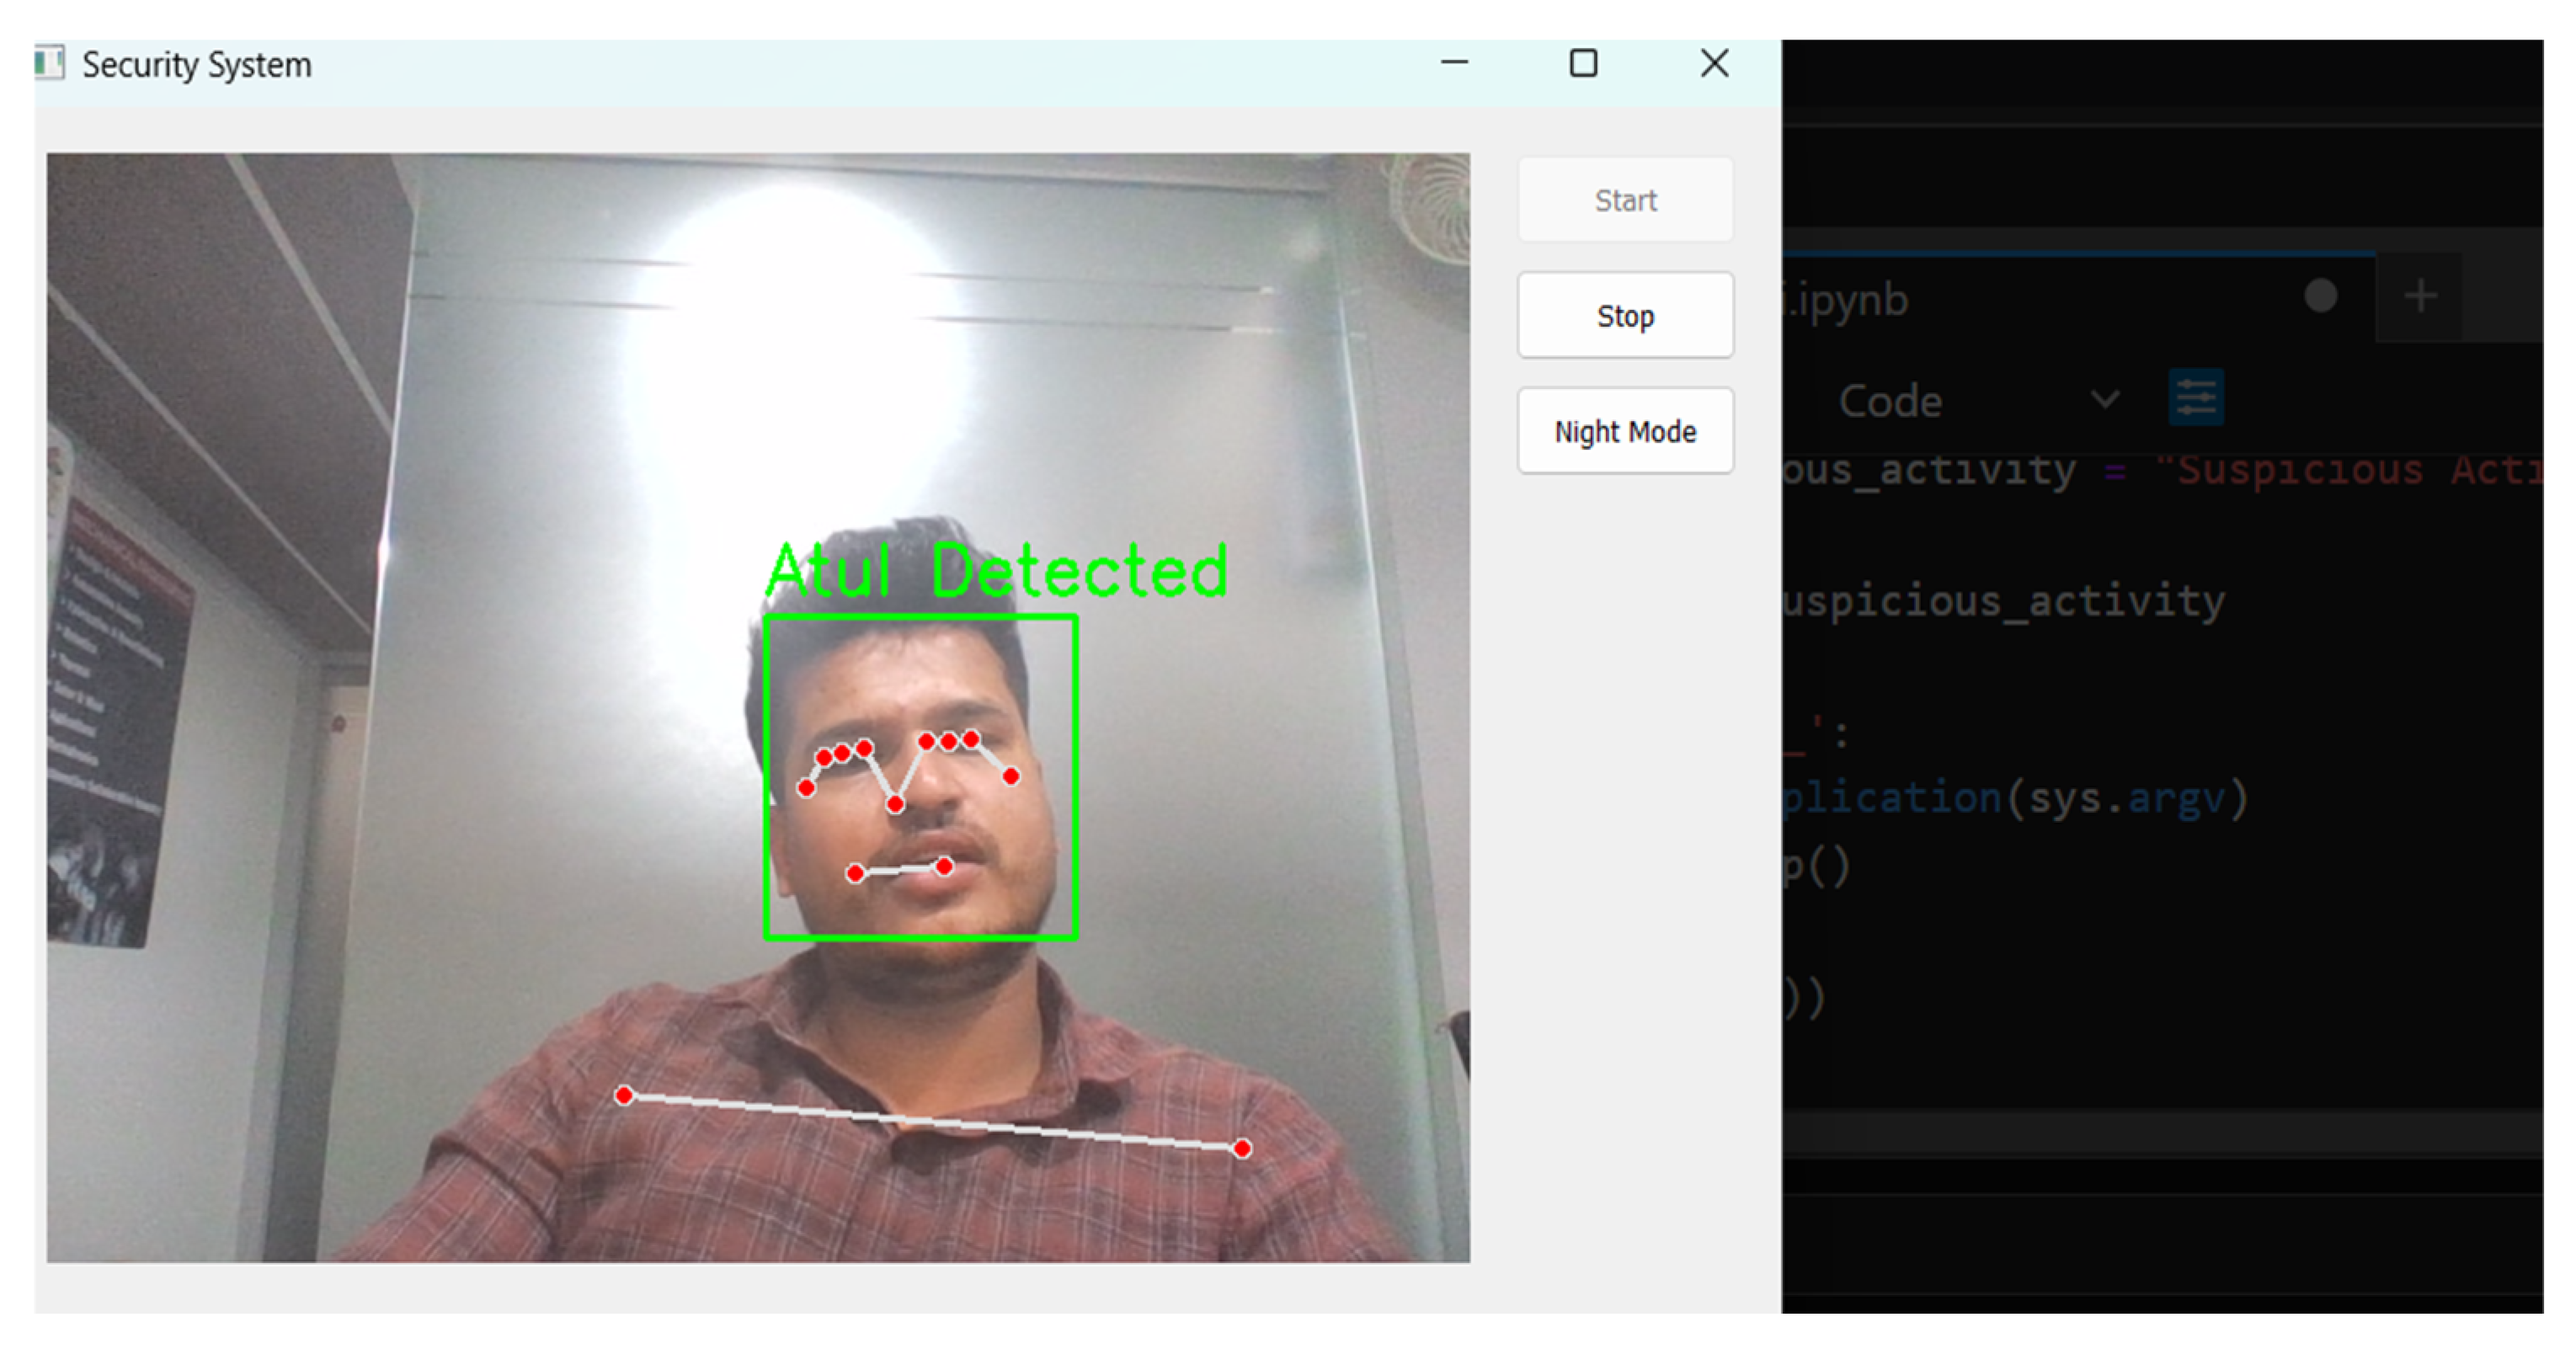Click the cell options sliders icon in the notebook
The width and height of the screenshot is (2576, 1349).
(x=2196, y=397)
